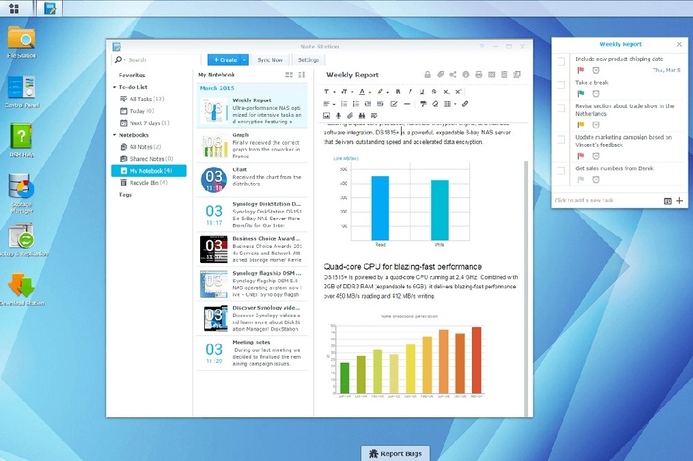Viewport: 693px width, 461px height.
Task: Click the format painter icon
Action: pos(423,104)
